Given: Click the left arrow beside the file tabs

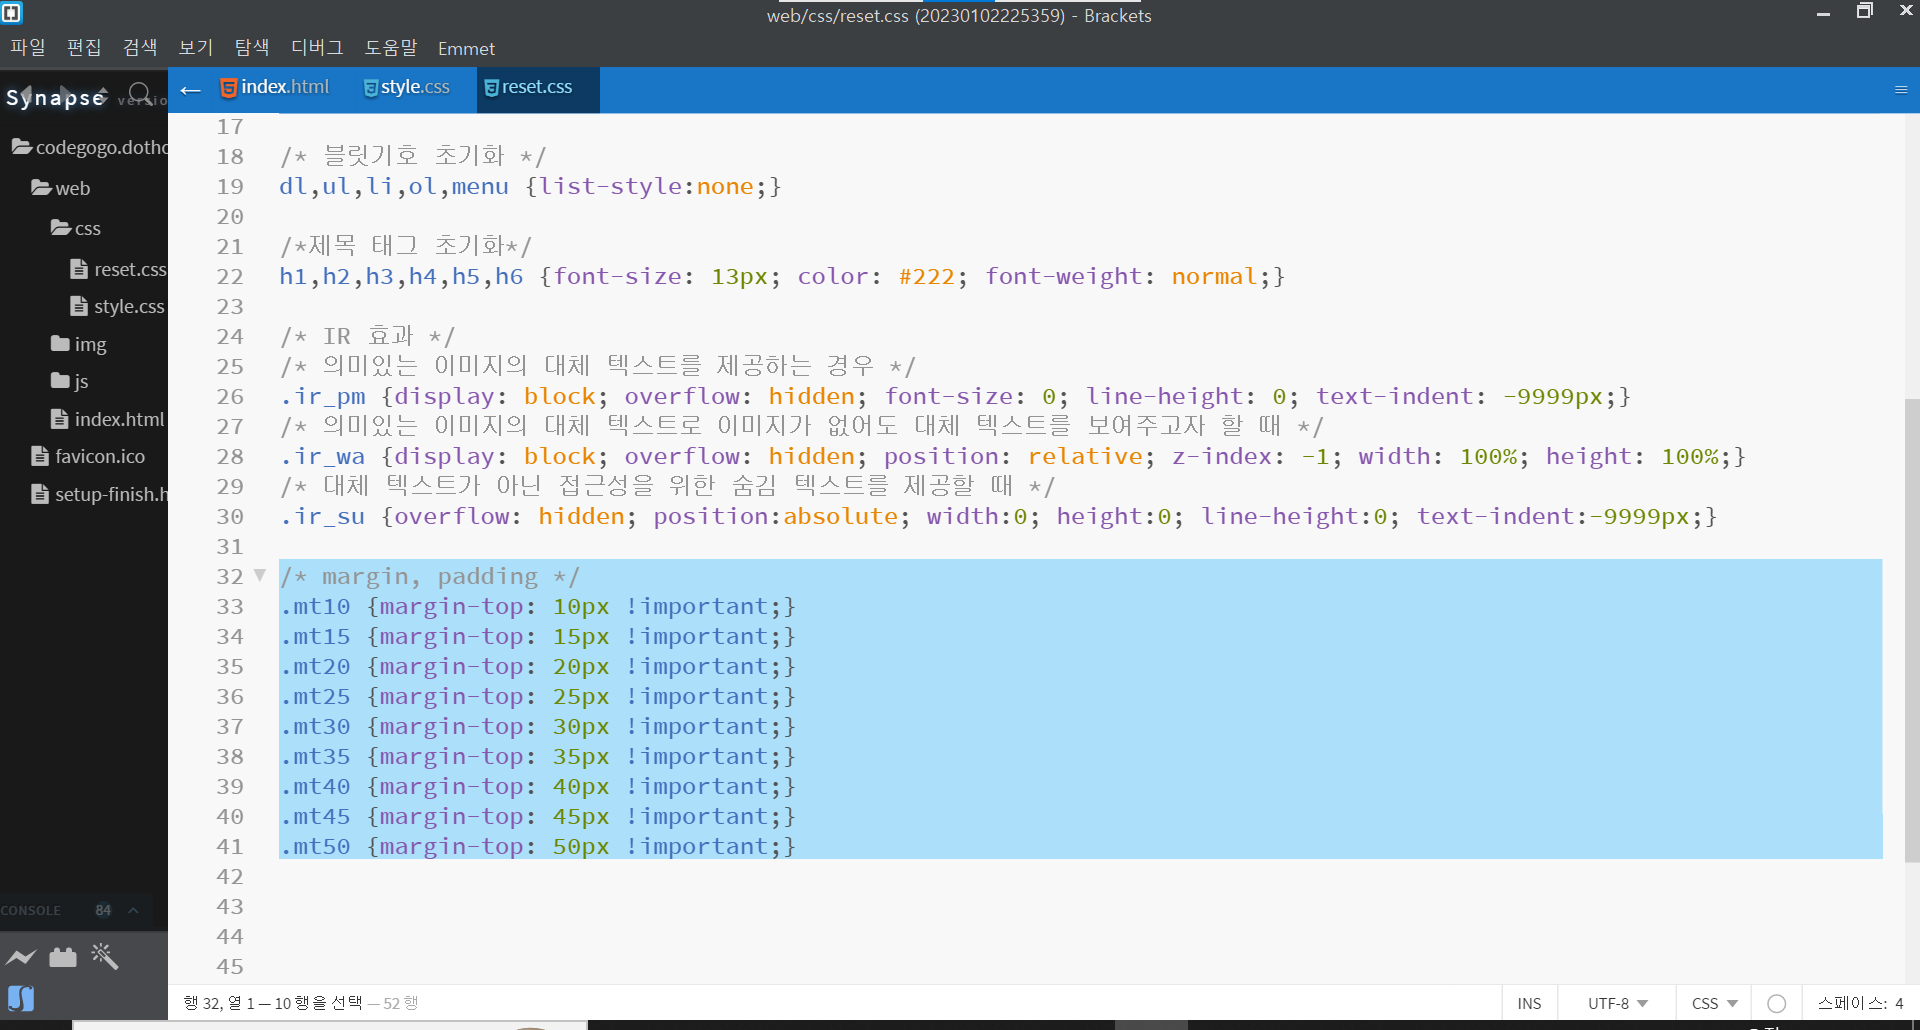Looking at the screenshot, I should click(x=191, y=91).
